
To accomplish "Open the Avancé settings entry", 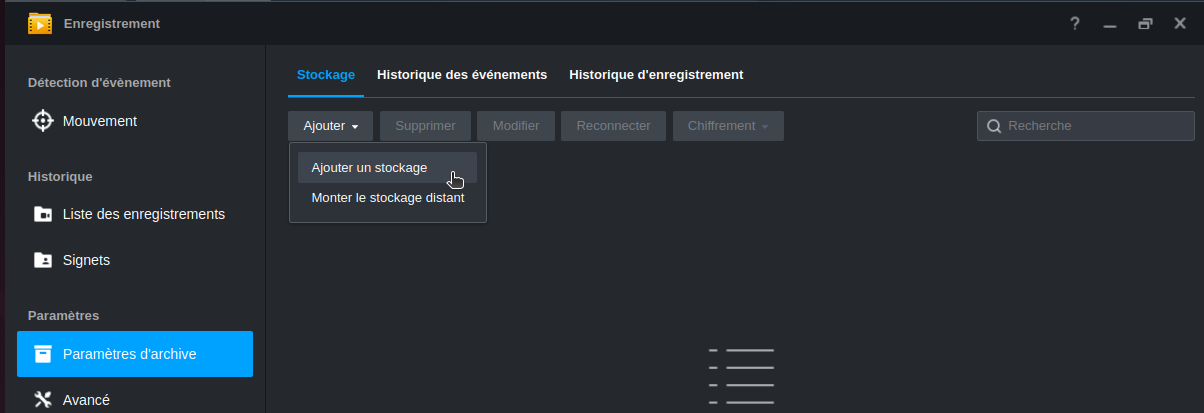I will tap(135, 399).
